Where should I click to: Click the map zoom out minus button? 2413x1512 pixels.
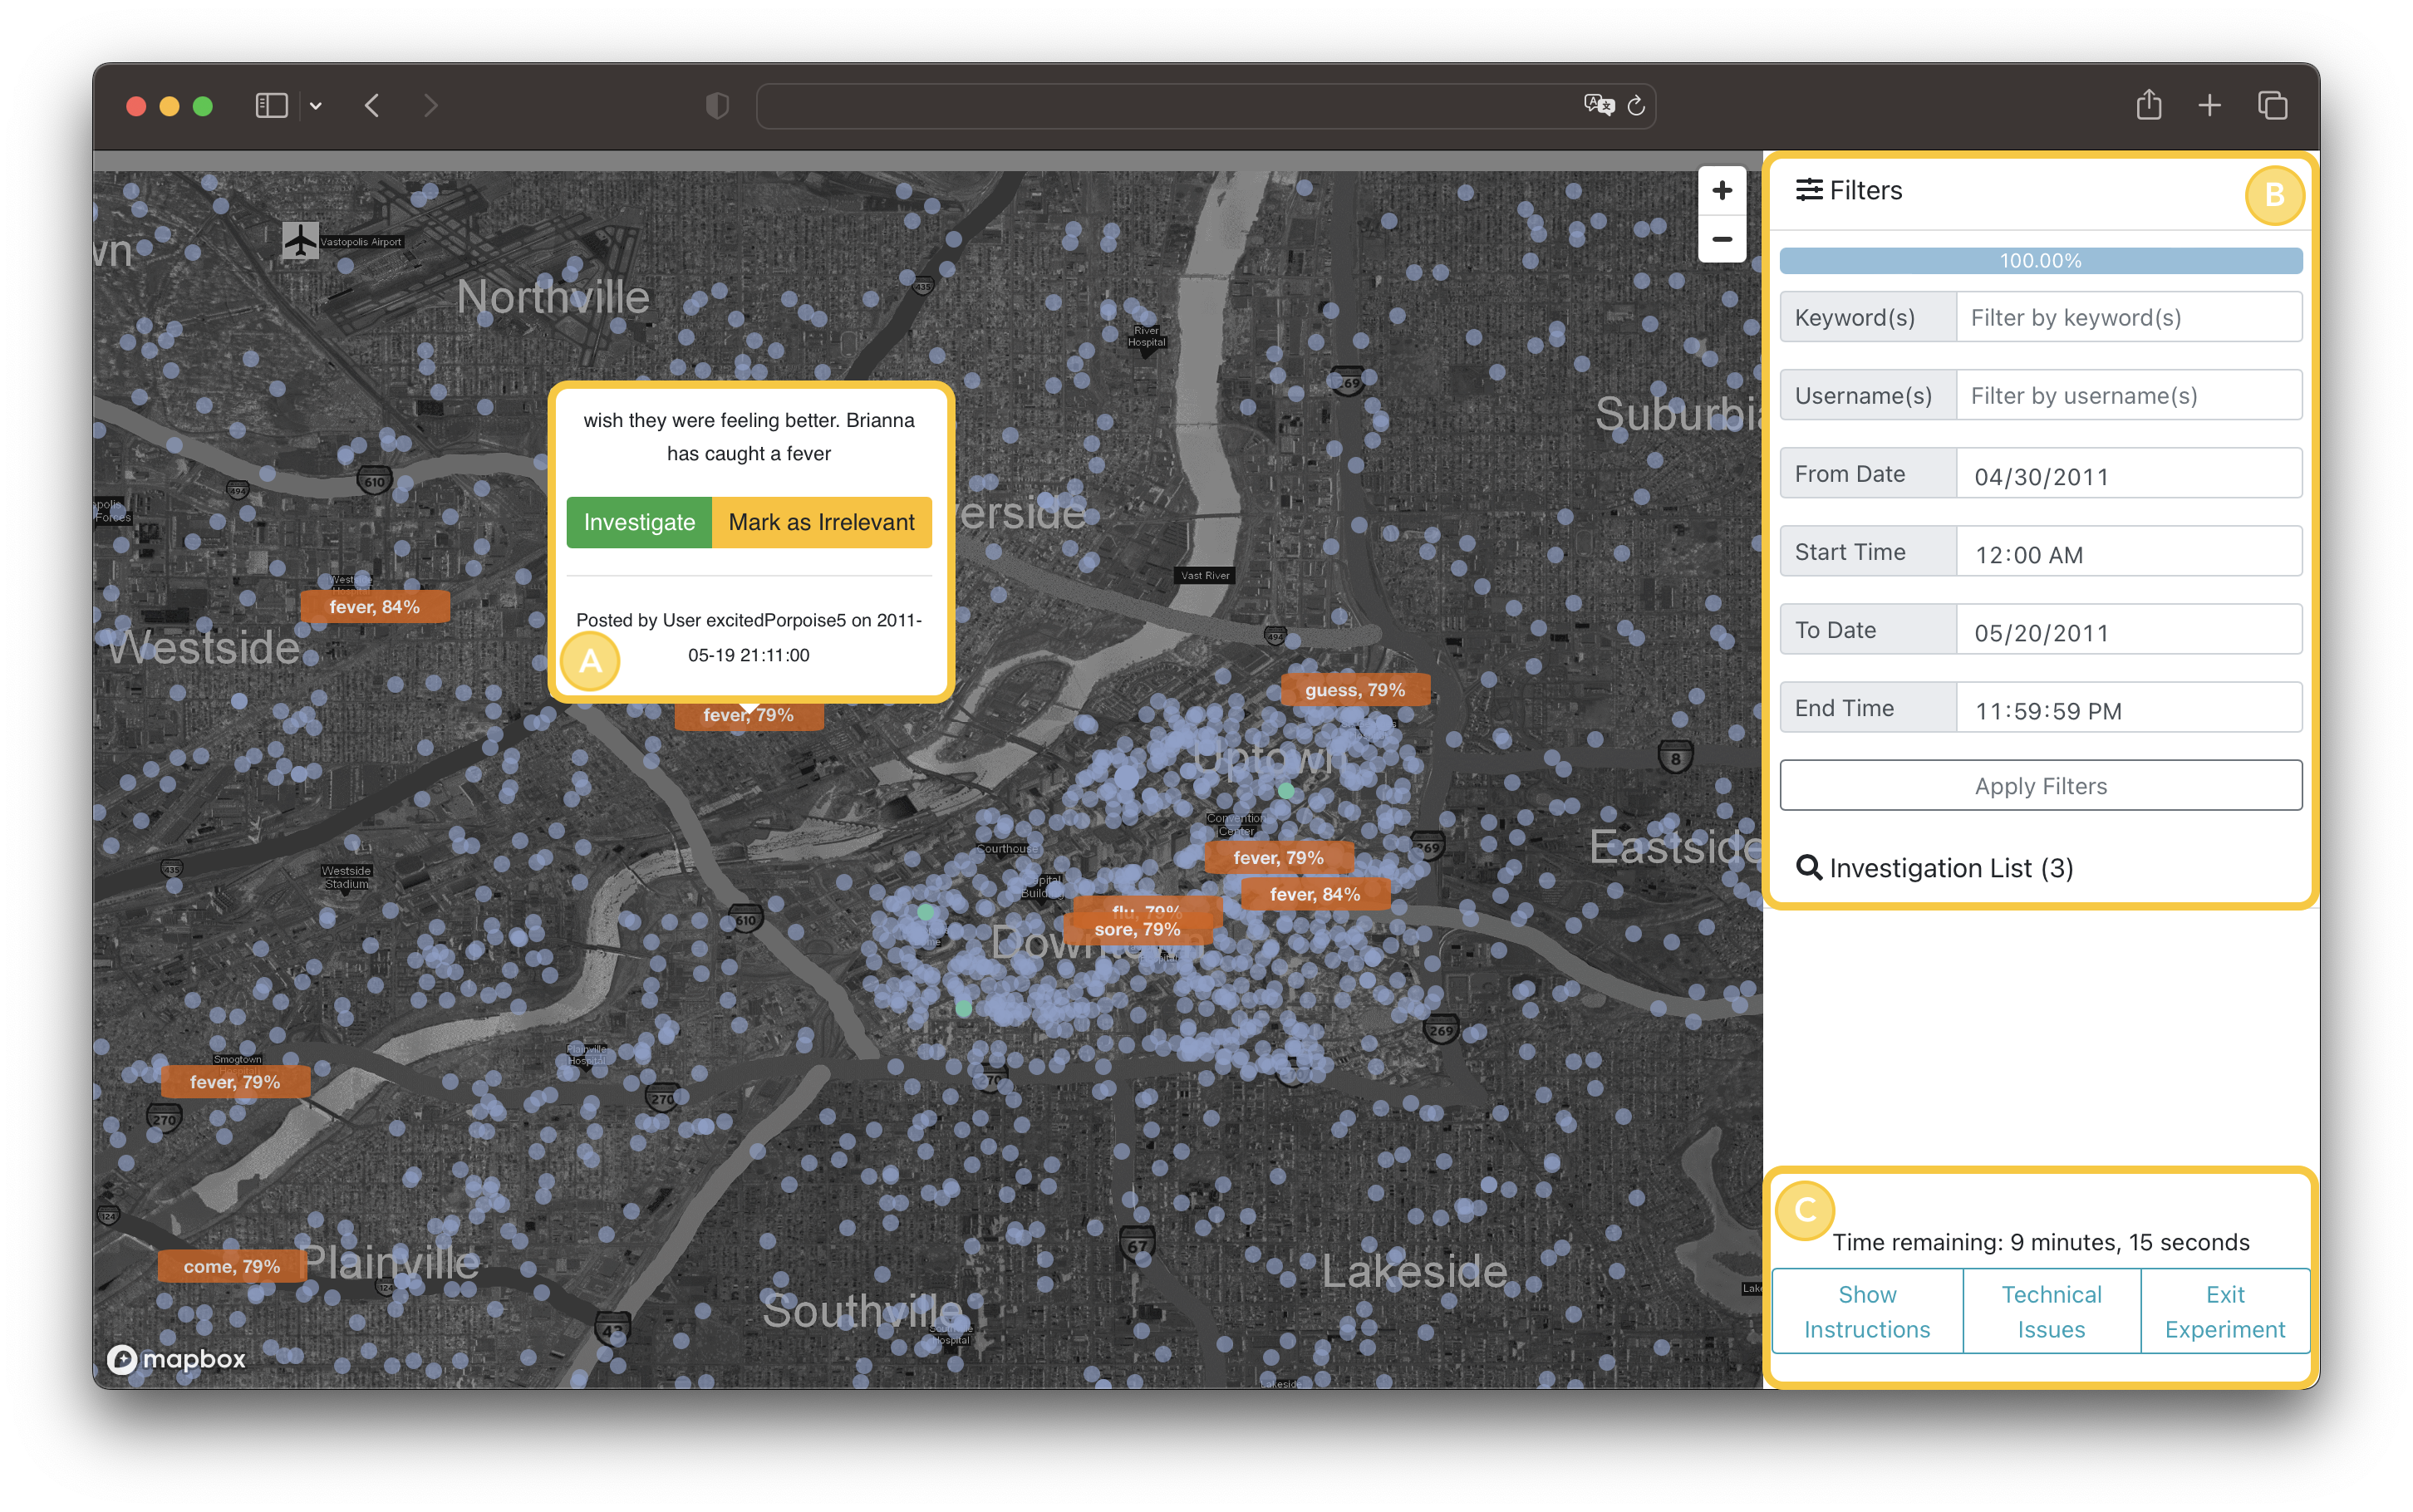pyautogui.click(x=1721, y=239)
